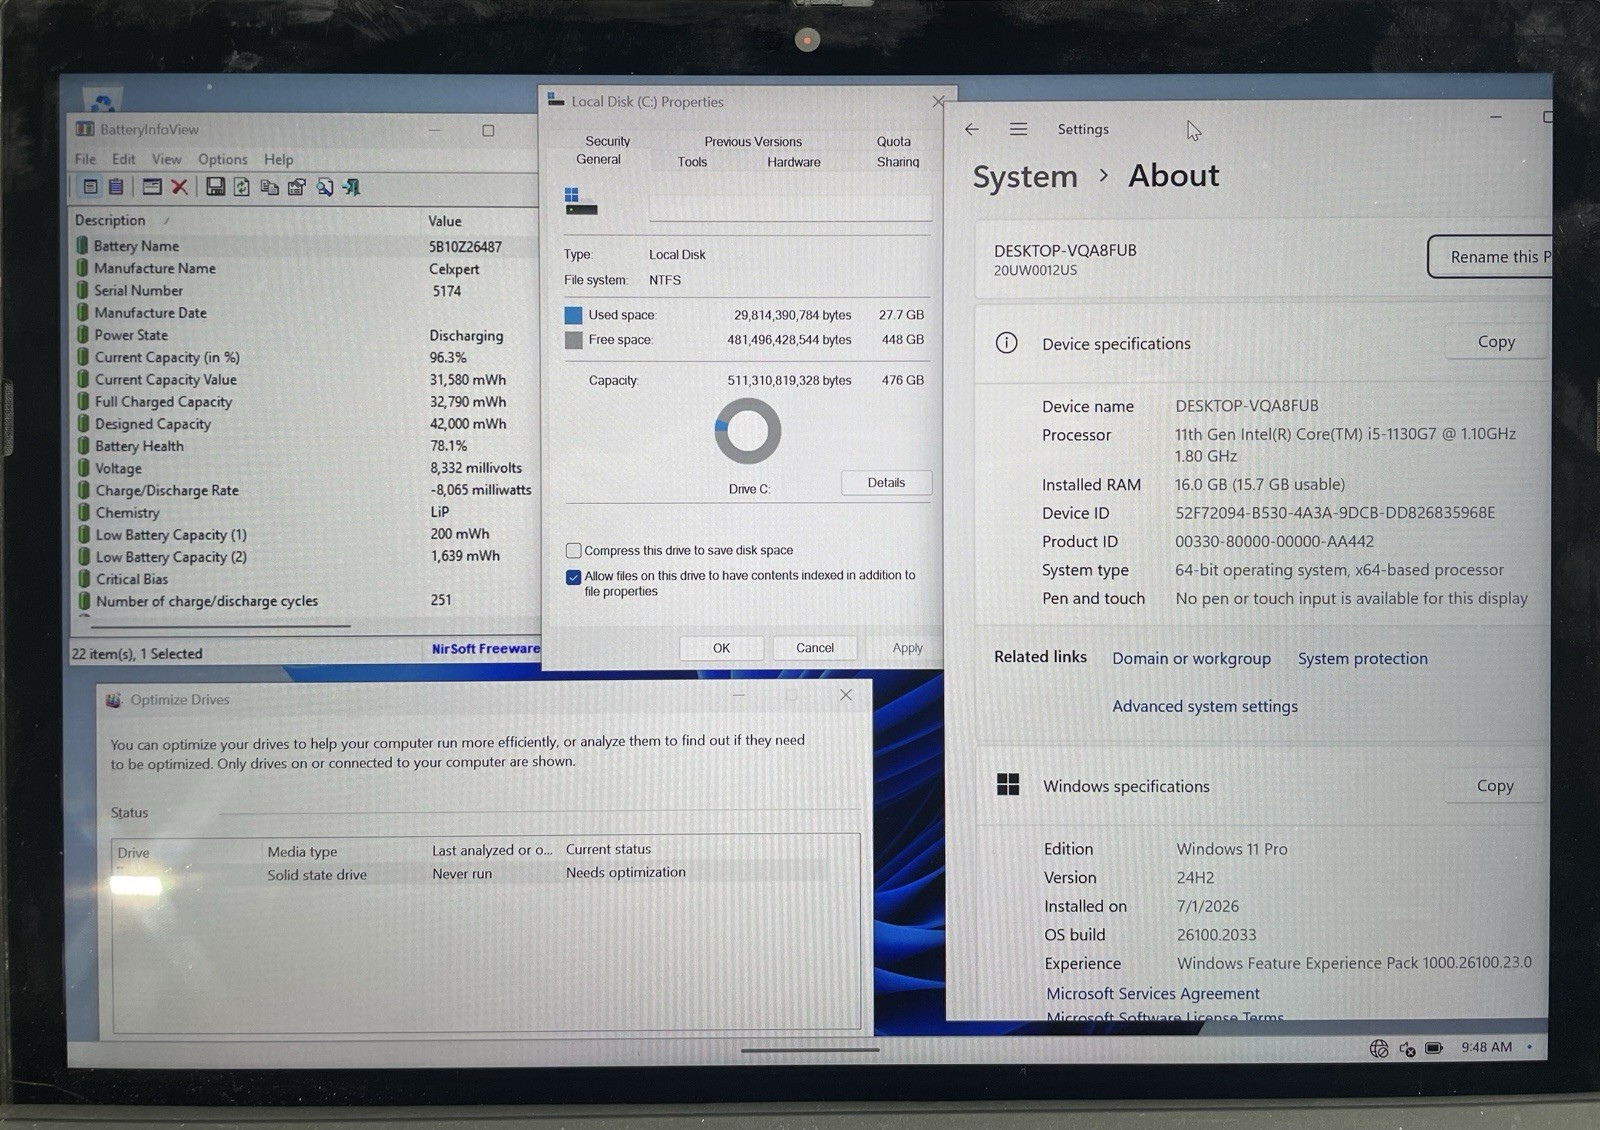Click the Optimize Drives title bar icon

pyautogui.click(x=114, y=700)
